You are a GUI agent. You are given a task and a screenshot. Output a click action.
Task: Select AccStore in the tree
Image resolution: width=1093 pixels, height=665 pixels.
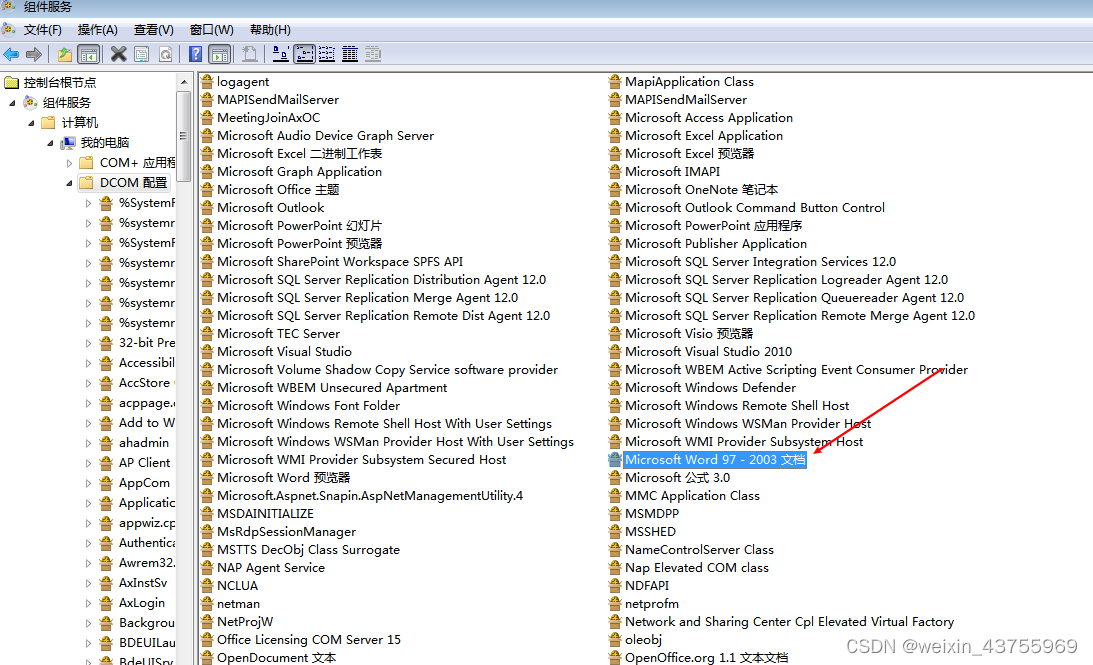[x=144, y=383]
